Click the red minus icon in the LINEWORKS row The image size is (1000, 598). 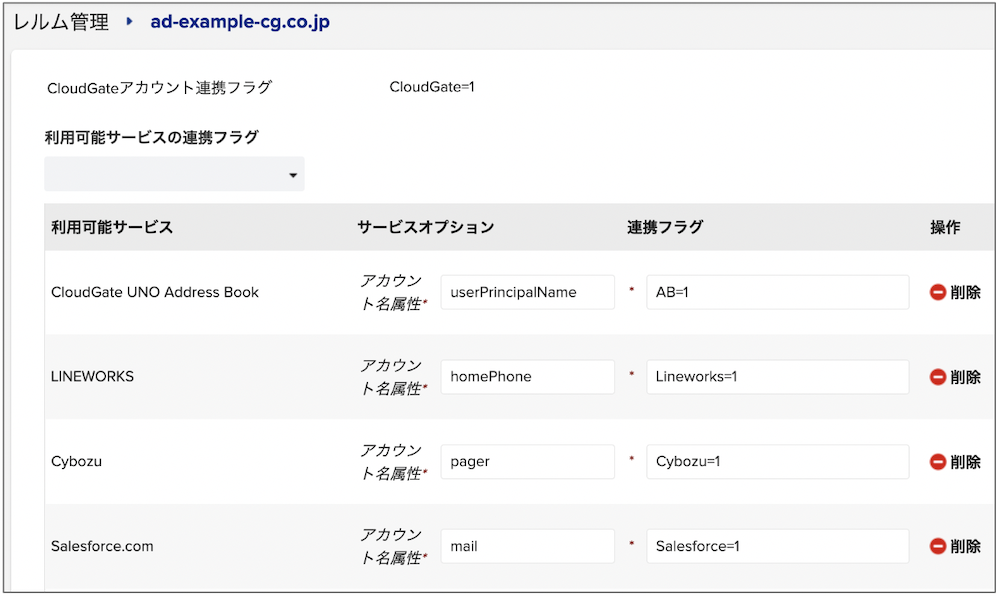point(938,377)
